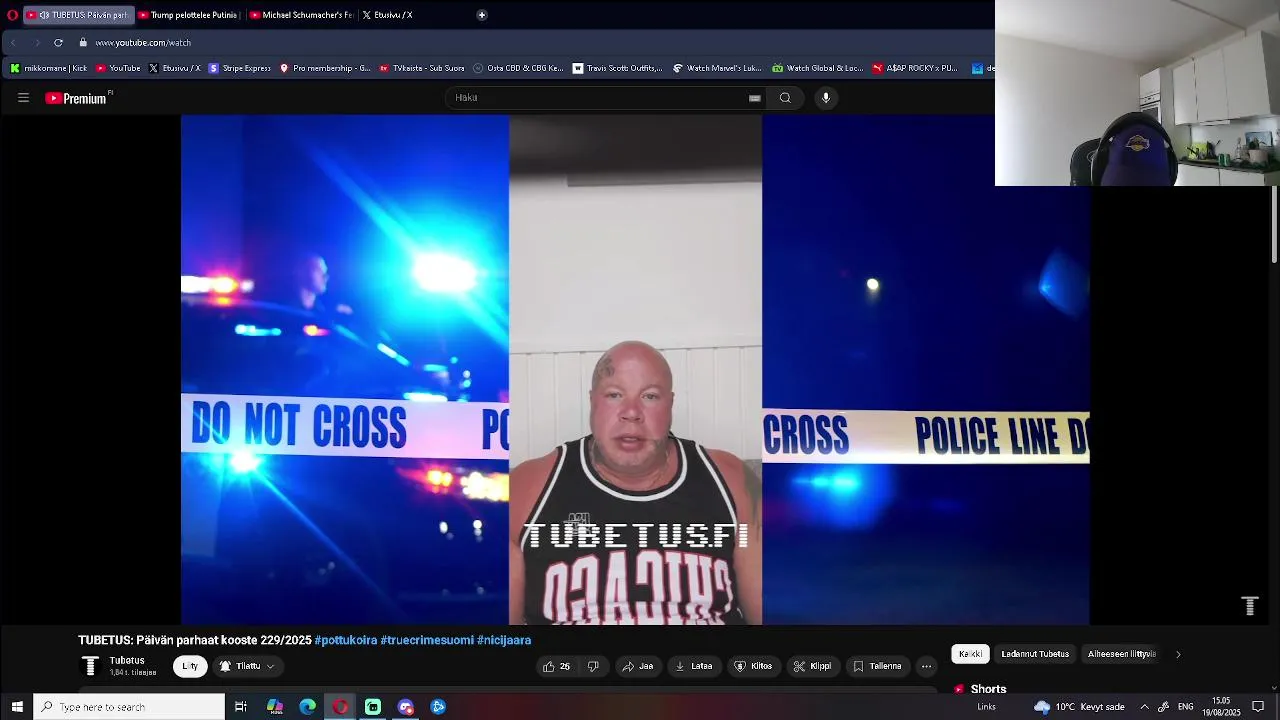Screen dimensions: 1280x720
Task: Click the ENG language indicator
Action: (1185, 707)
